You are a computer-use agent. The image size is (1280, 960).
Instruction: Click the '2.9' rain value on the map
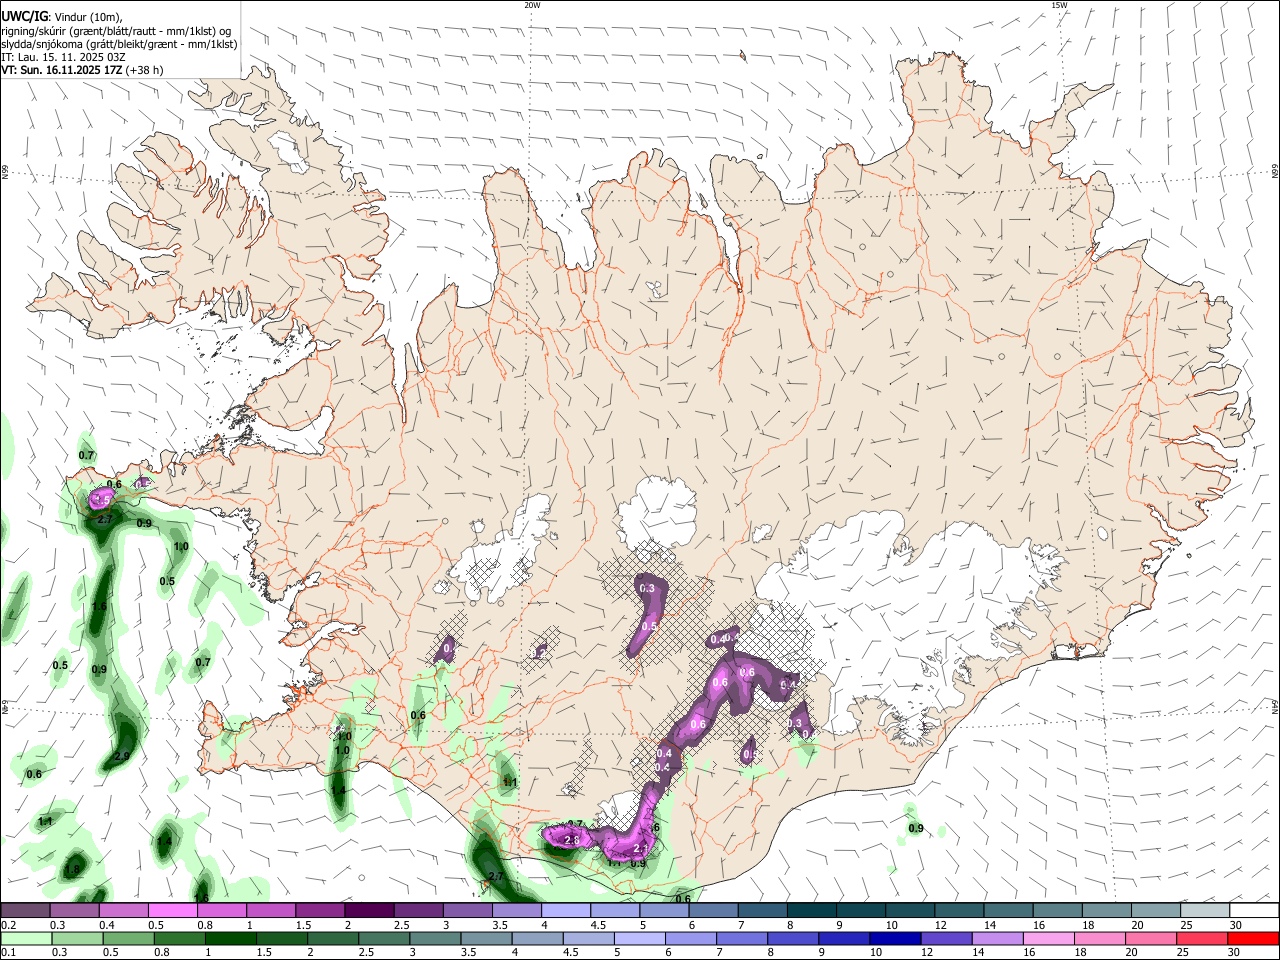122,756
